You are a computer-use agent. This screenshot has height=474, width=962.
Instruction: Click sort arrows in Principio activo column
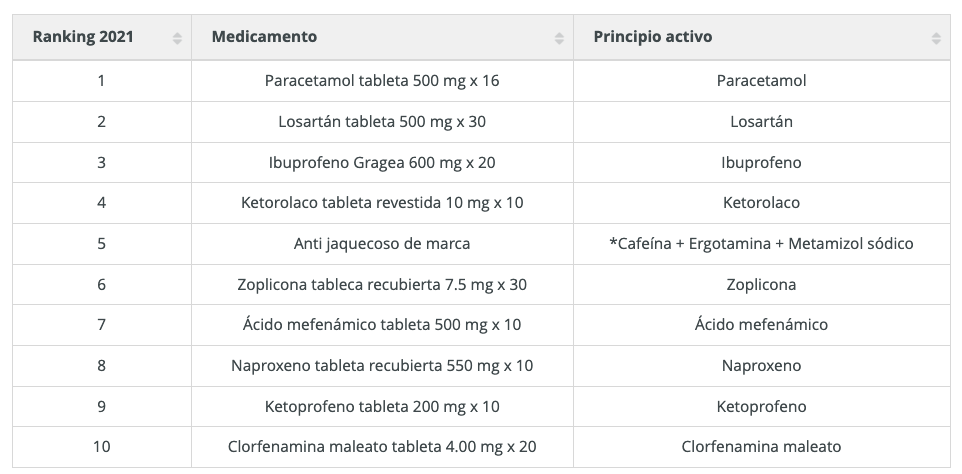pyautogui.click(x=936, y=38)
